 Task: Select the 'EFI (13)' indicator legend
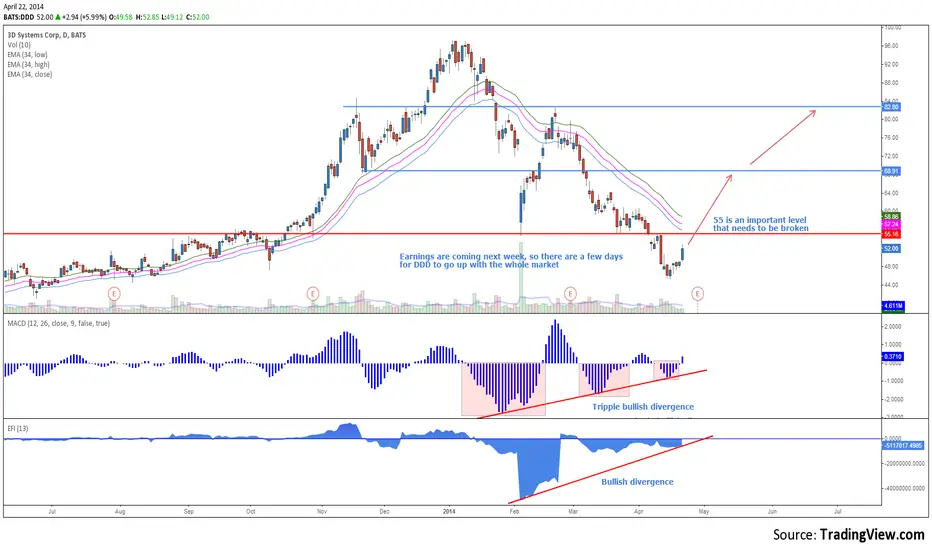[18, 428]
